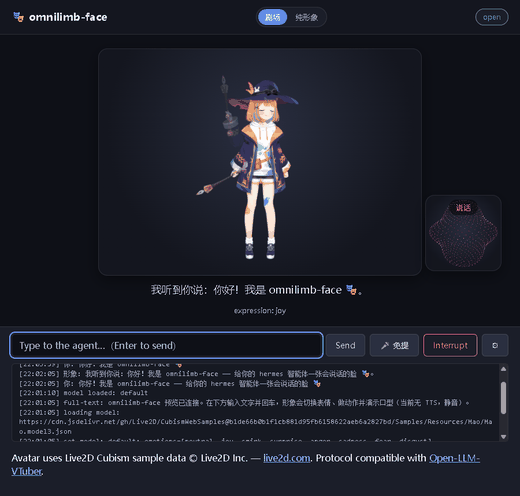Click the omnilimb-face masks logo icon
520x496 pixels.
click(19, 17)
